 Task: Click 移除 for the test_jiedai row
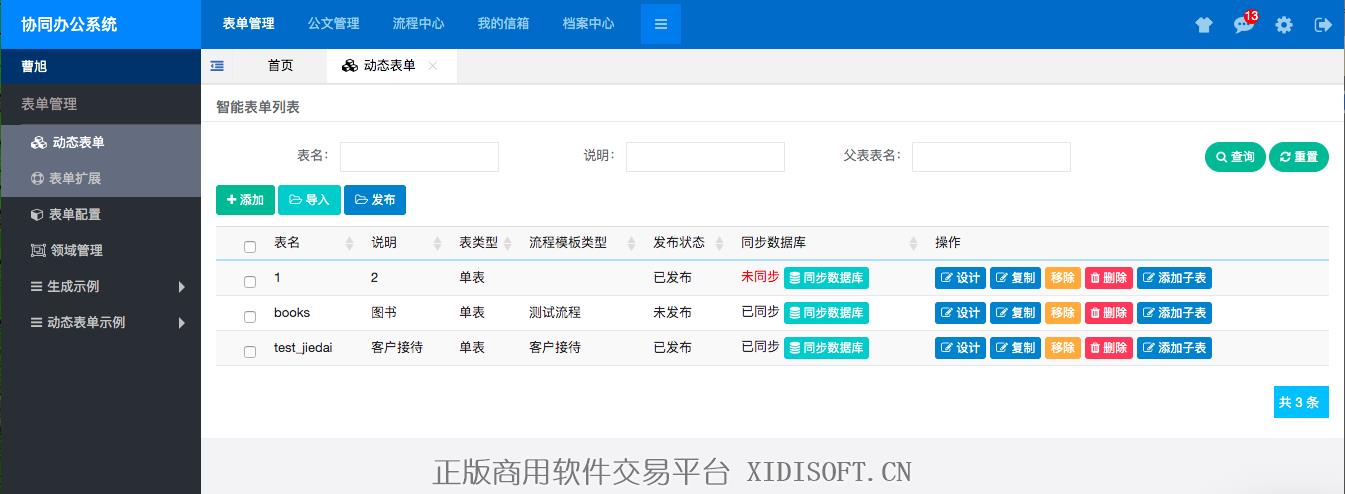[1063, 348]
